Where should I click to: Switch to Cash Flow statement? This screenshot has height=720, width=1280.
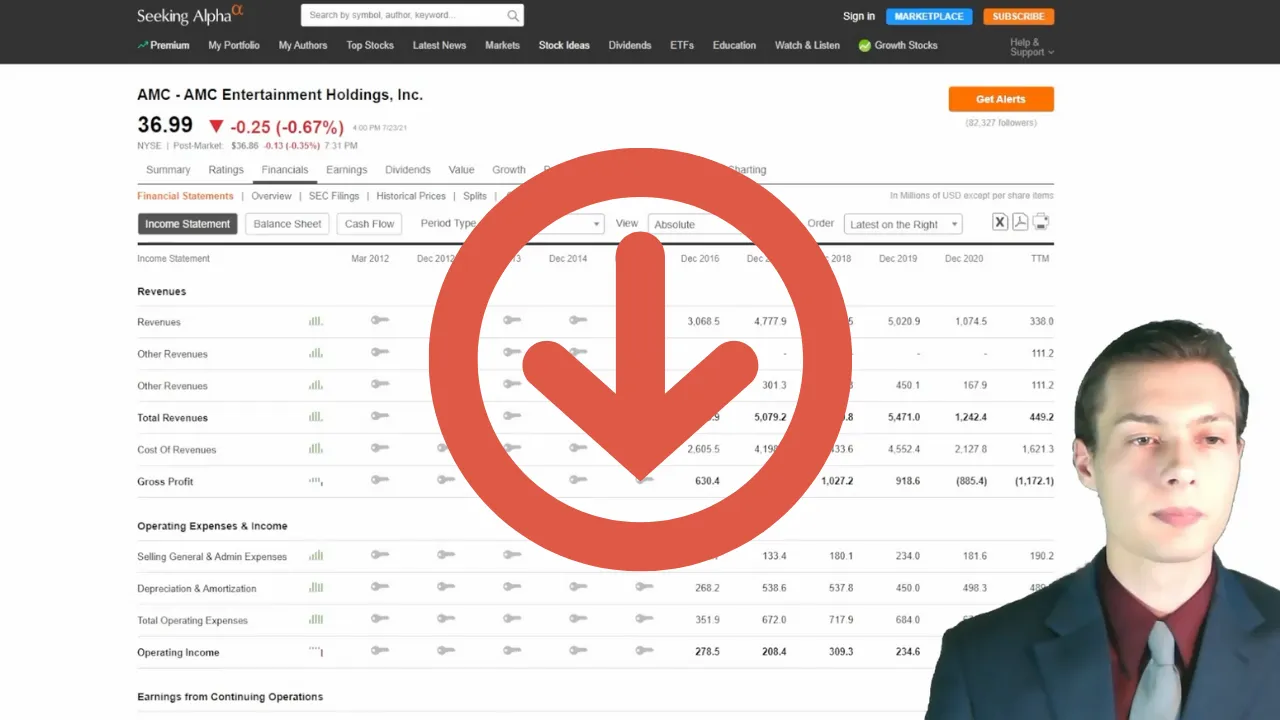click(x=369, y=224)
